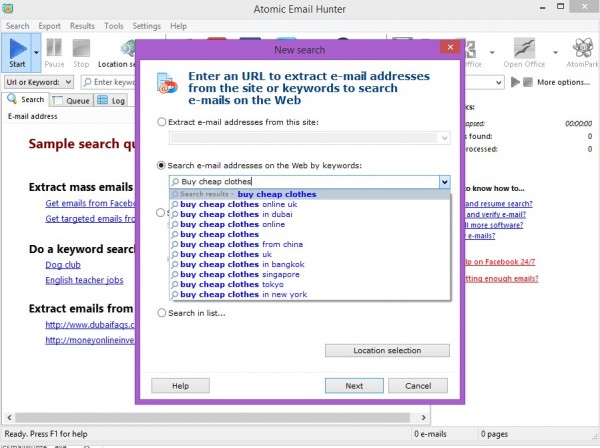Click the Help button in dialog
The image size is (600, 448).
tap(180, 386)
